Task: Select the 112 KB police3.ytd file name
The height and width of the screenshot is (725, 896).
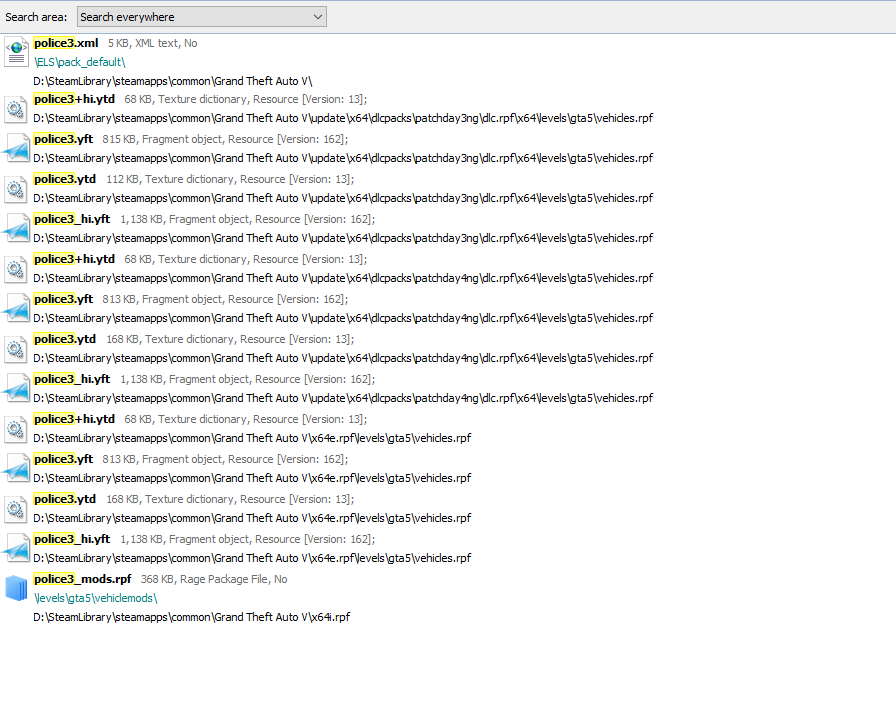Action: pyautogui.click(x=65, y=179)
